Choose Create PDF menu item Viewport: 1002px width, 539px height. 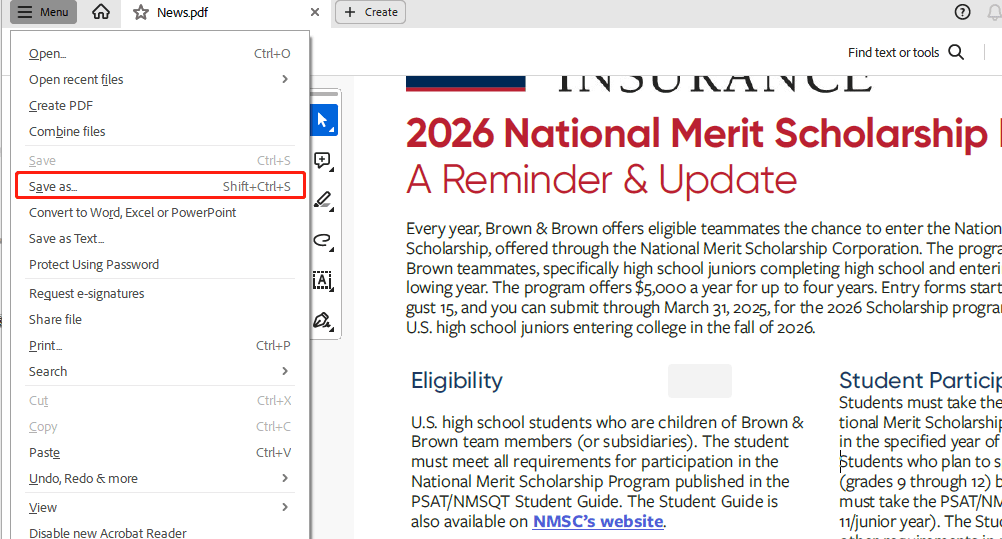coord(159,105)
